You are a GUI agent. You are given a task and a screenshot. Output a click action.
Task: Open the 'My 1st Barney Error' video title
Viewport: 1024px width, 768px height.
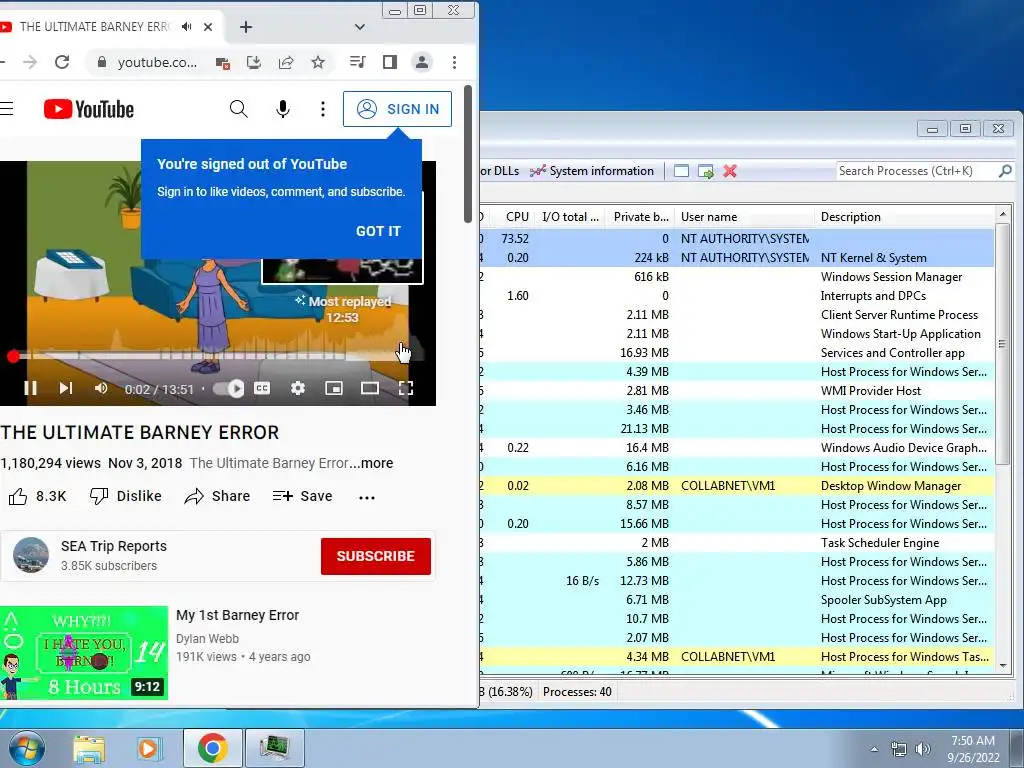pyautogui.click(x=238, y=615)
